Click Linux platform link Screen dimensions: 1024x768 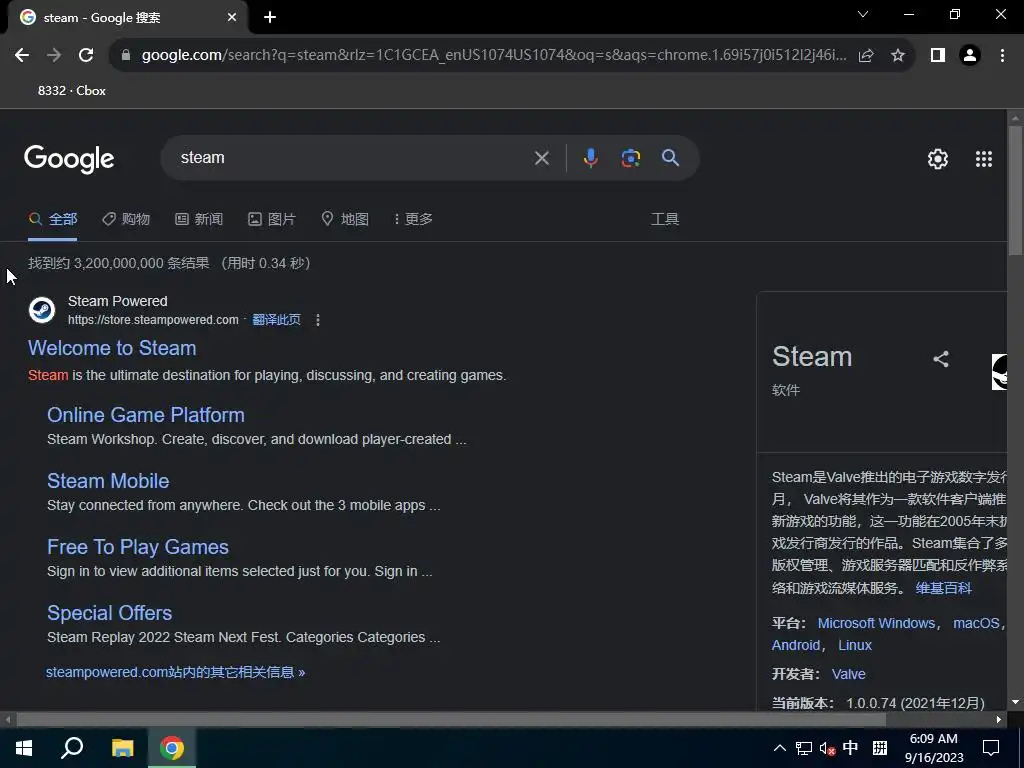coord(855,645)
